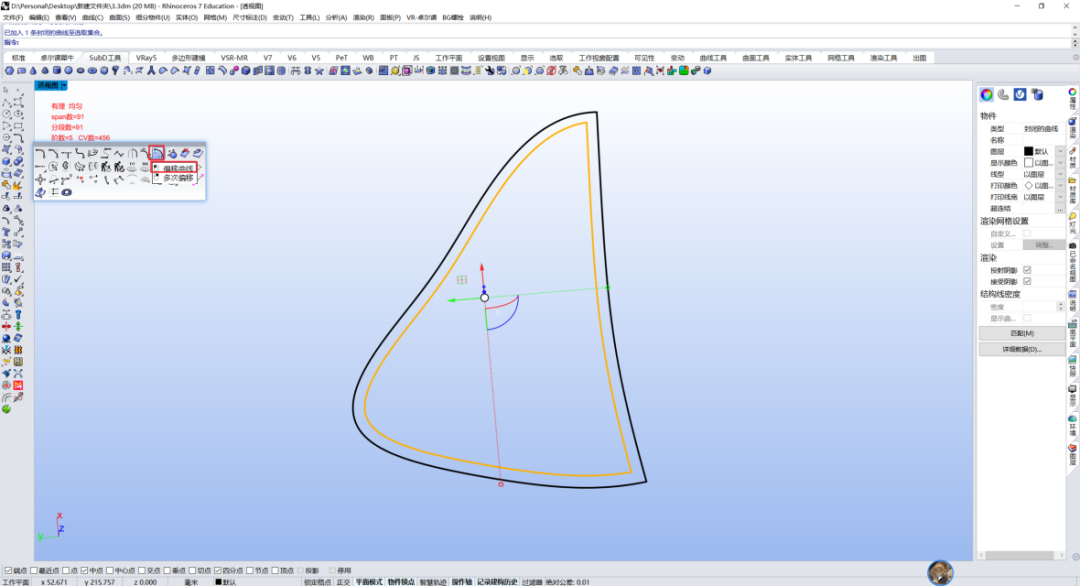
Task: Select the pointer tool in left sidebar
Action: click(6, 90)
